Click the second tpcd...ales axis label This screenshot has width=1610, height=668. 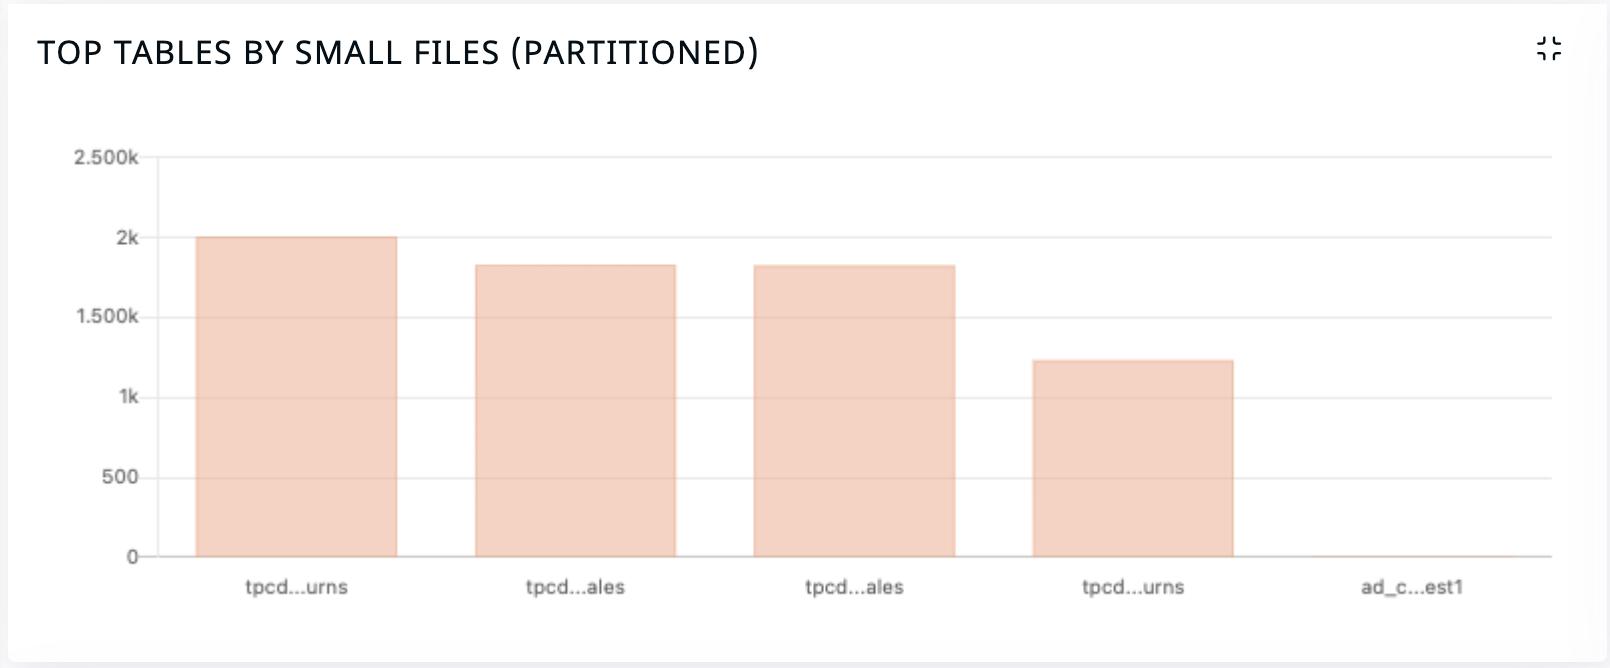[854, 587]
